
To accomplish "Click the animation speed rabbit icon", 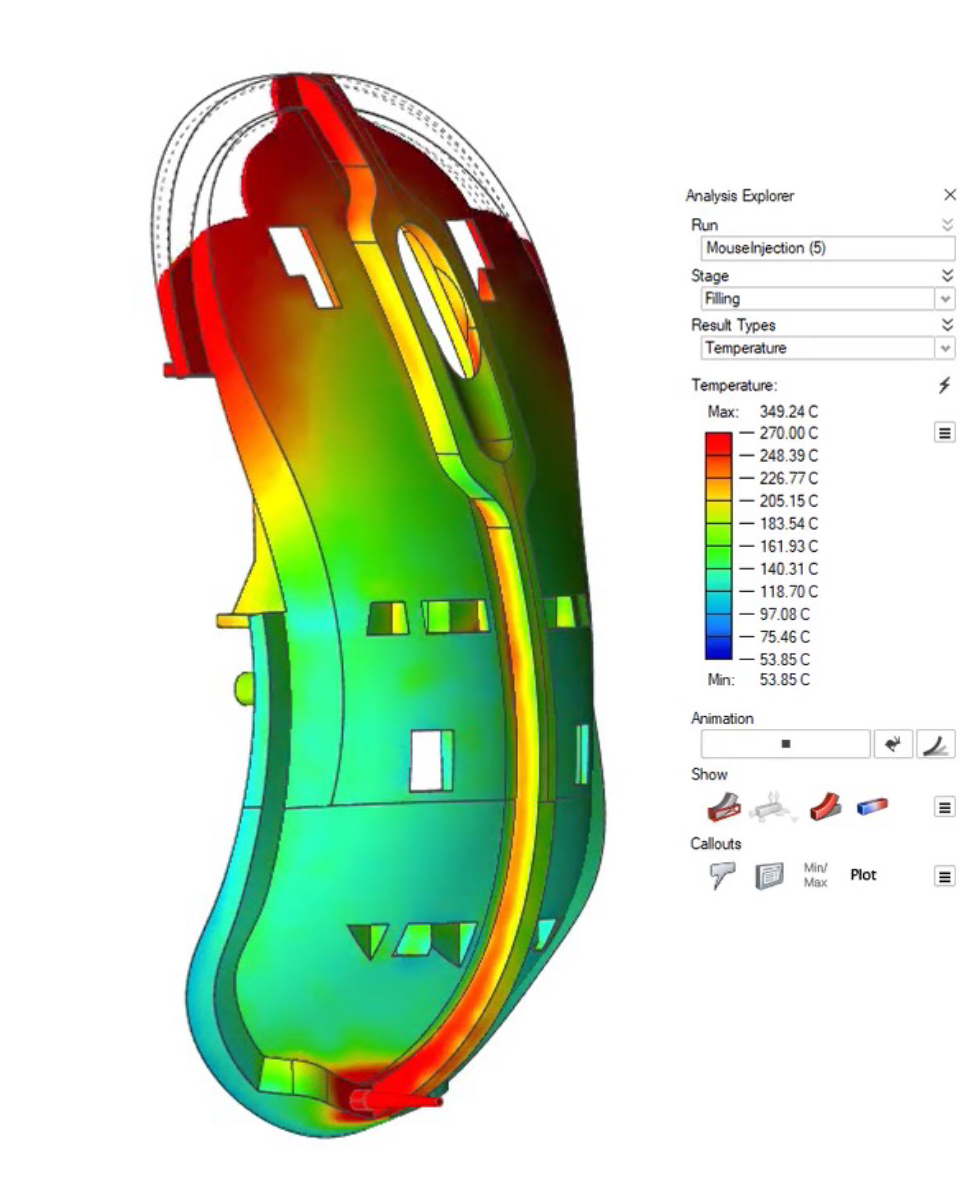I will click(893, 744).
